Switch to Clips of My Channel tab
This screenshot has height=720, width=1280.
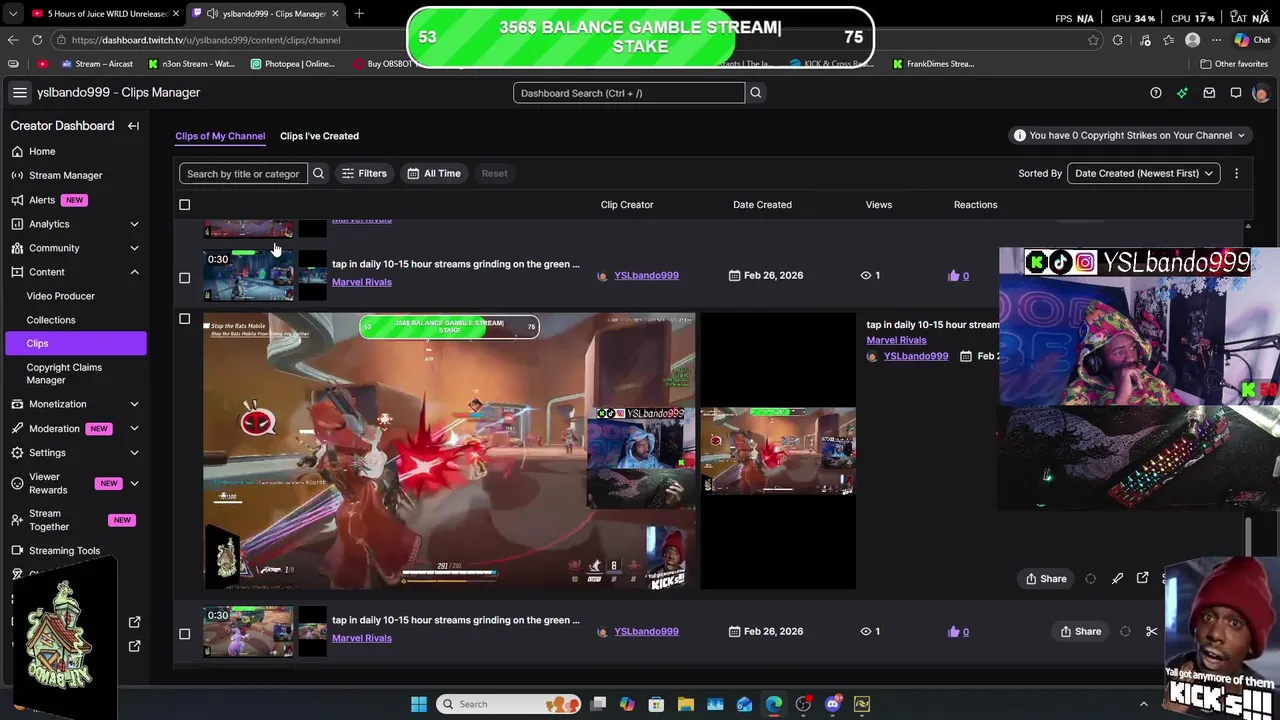[220, 136]
